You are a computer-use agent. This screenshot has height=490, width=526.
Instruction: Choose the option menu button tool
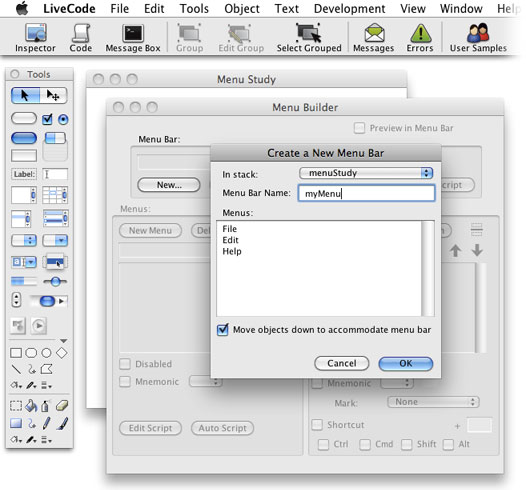tap(24, 240)
